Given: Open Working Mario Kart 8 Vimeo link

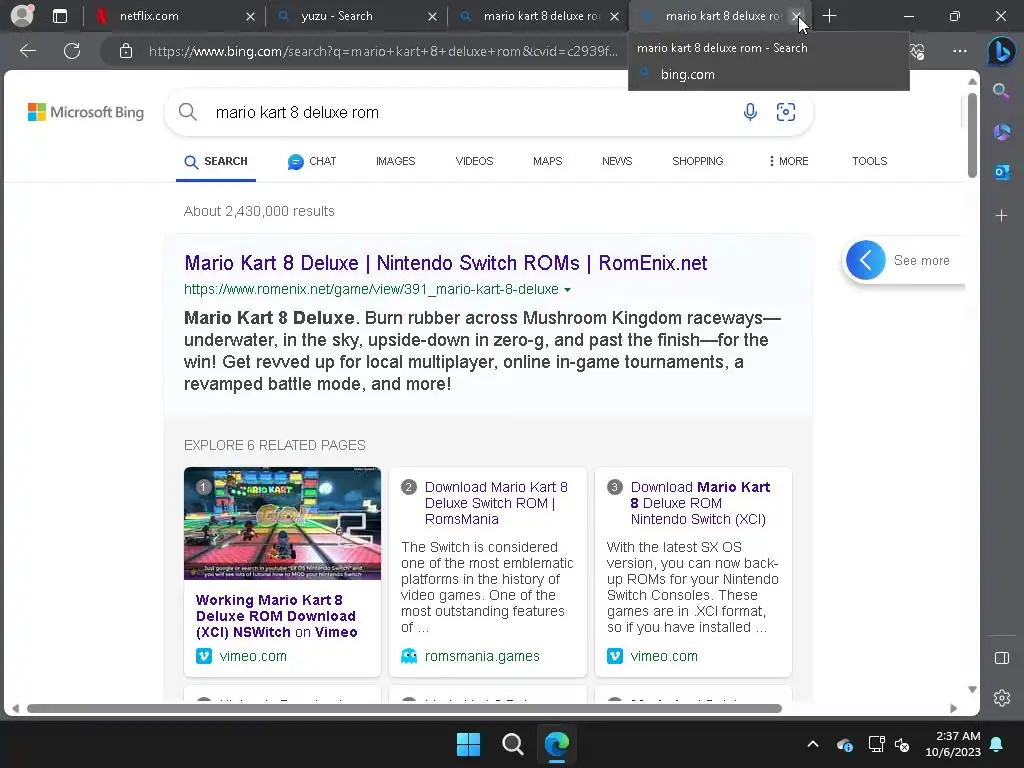Looking at the screenshot, I should 276,616.
